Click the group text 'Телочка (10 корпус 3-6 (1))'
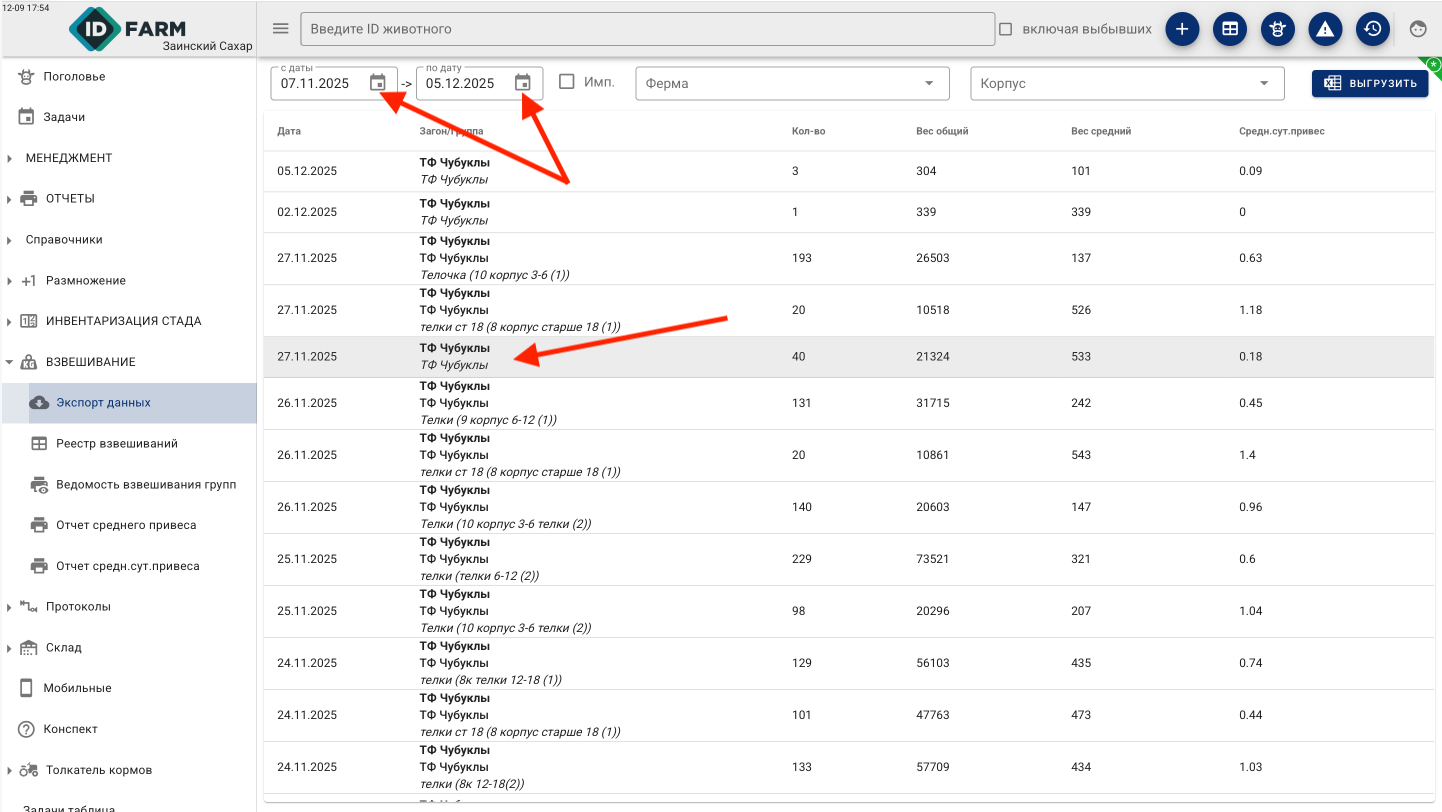1442x812 pixels. pyautogui.click(x=495, y=275)
